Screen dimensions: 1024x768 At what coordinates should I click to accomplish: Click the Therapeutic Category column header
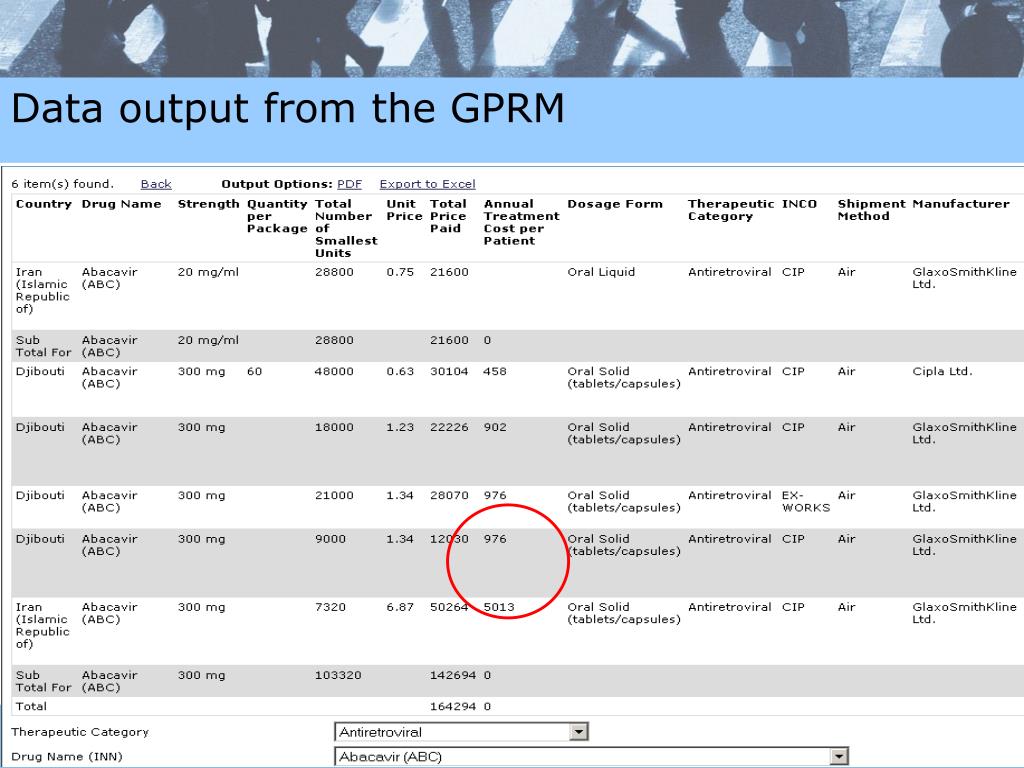click(x=731, y=210)
